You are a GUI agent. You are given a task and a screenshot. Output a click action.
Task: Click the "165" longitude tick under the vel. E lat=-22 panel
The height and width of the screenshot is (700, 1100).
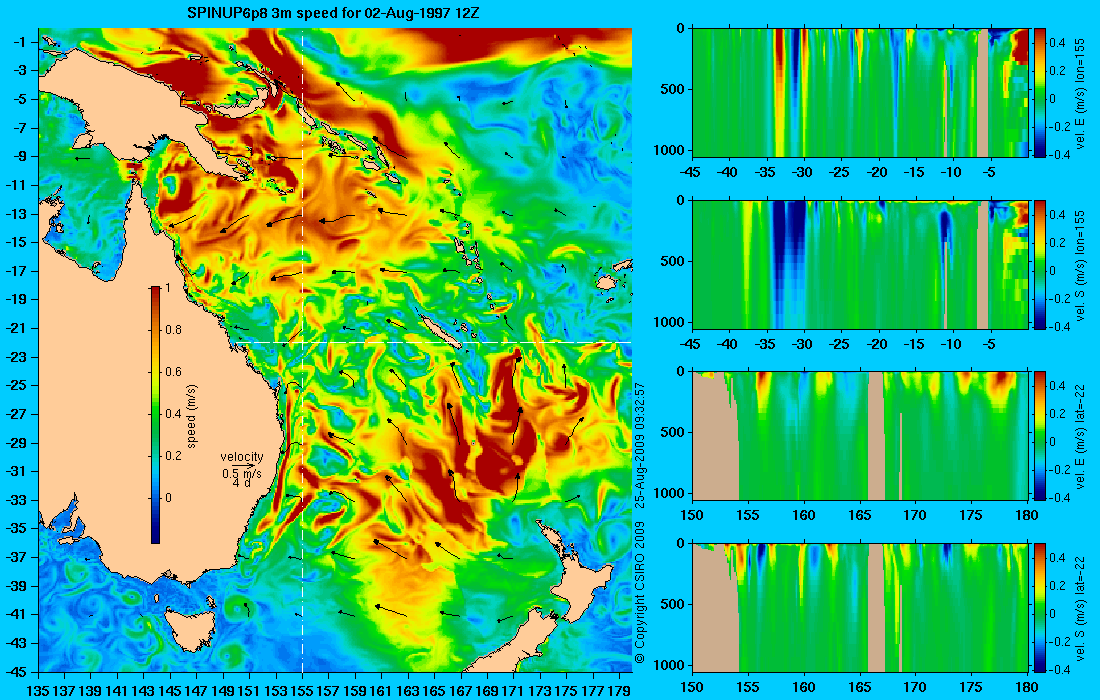(x=860, y=516)
